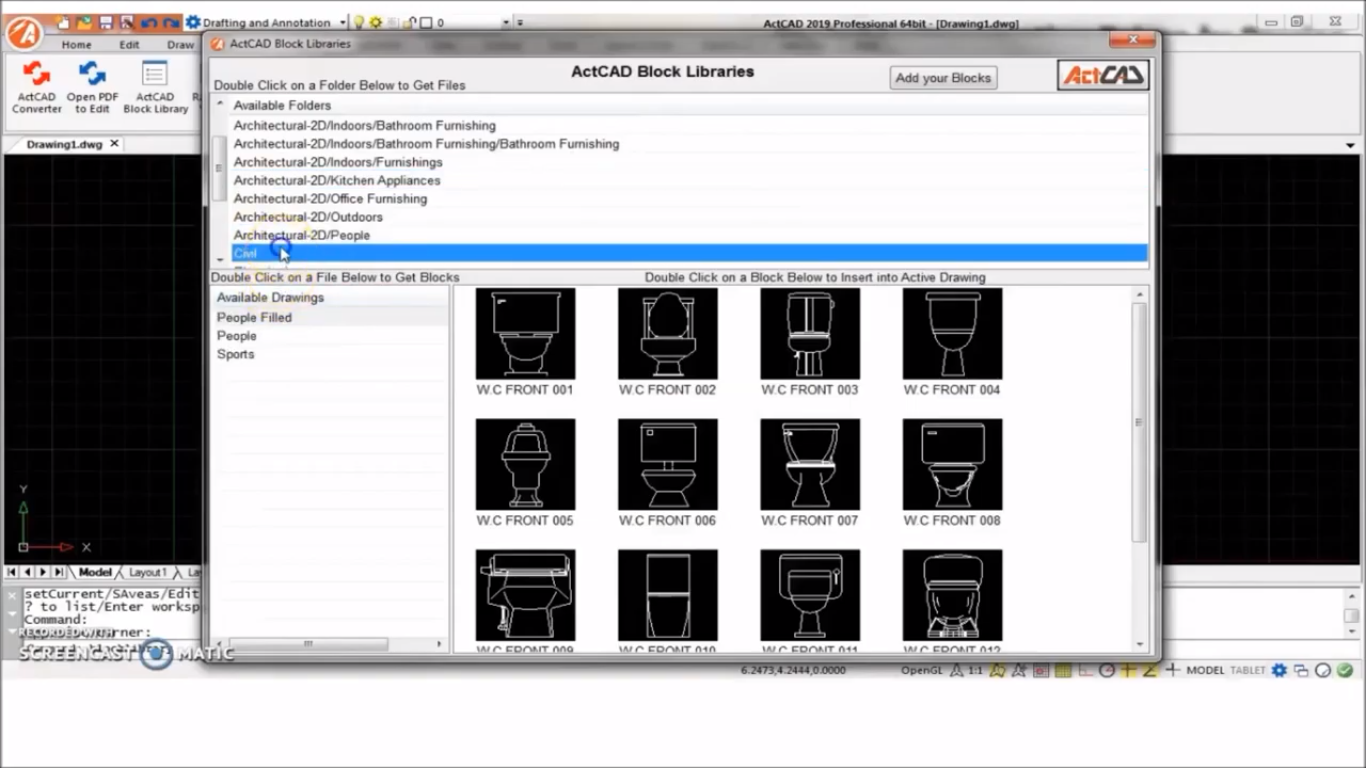Click the layer color square swatch
The image size is (1366, 768).
click(425, 22)
